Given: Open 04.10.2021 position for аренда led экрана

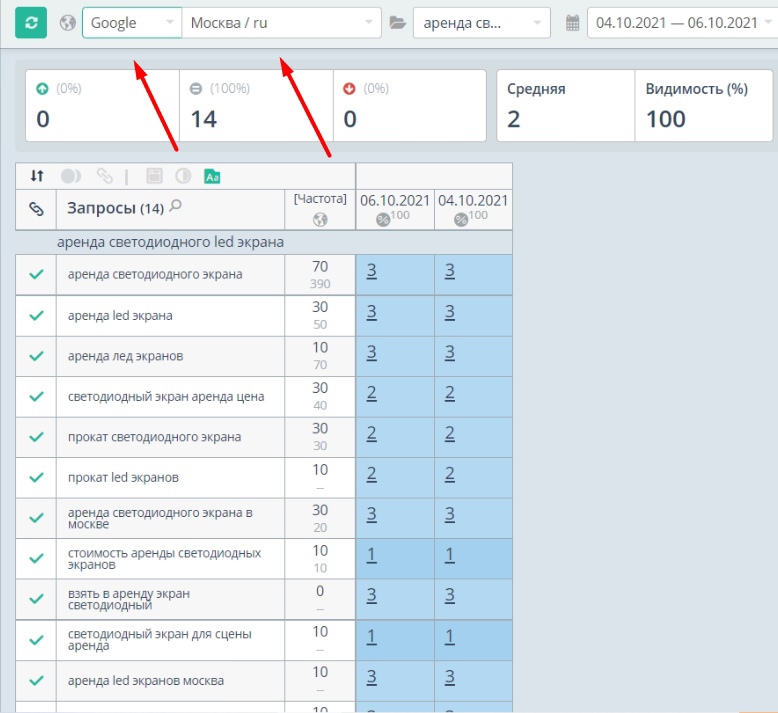Looking at the screenshot, I should point(450,312).
